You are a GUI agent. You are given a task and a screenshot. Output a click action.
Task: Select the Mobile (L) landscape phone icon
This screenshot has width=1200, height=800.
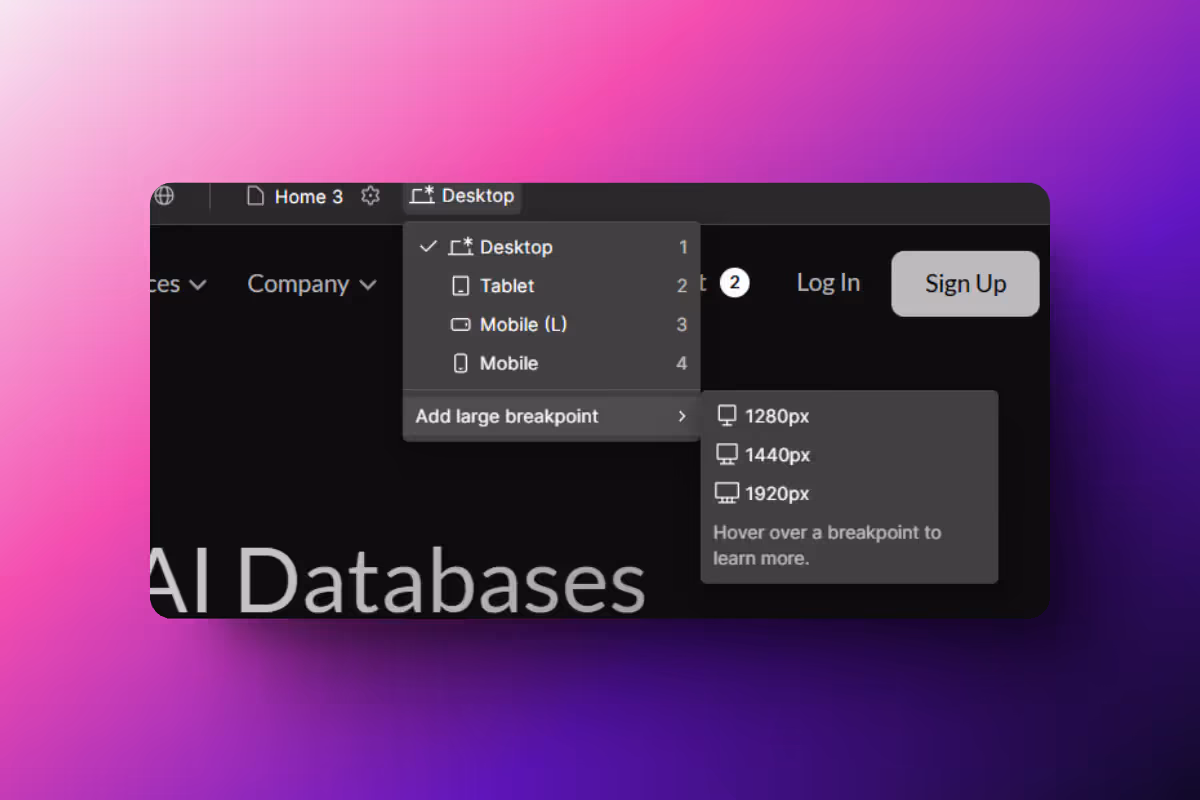[x=460, y=325]
